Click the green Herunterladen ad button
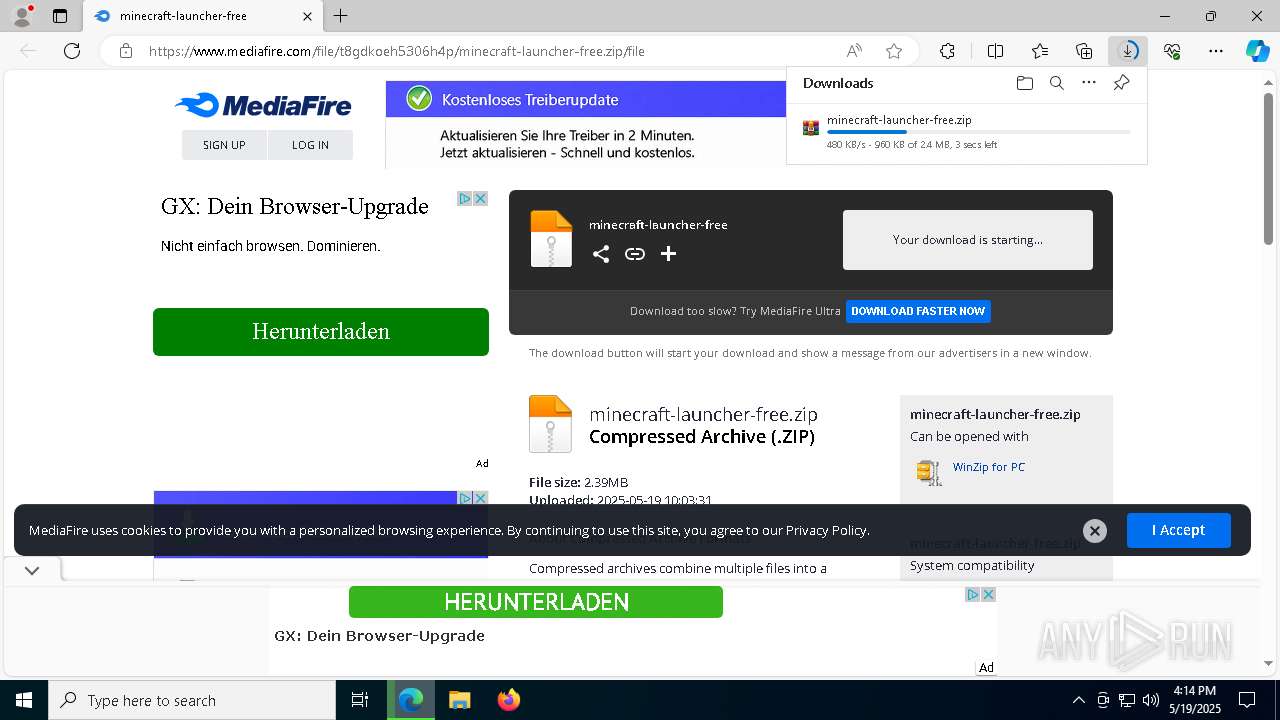This screenshot has width=1280, height=720. coord(321,332)
